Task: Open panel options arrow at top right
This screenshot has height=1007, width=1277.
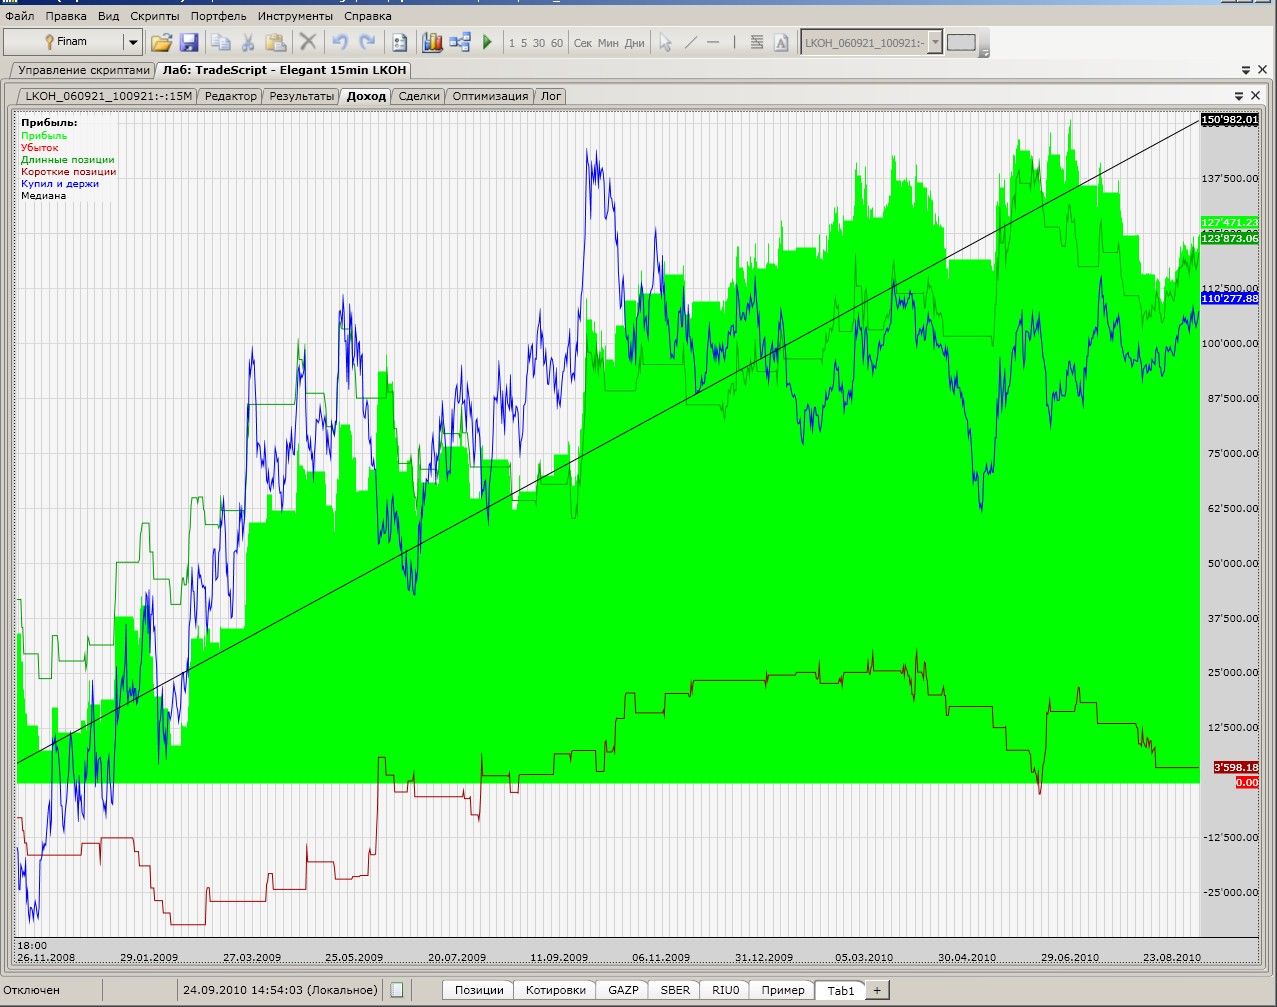Action: [x=1246, y=70]
